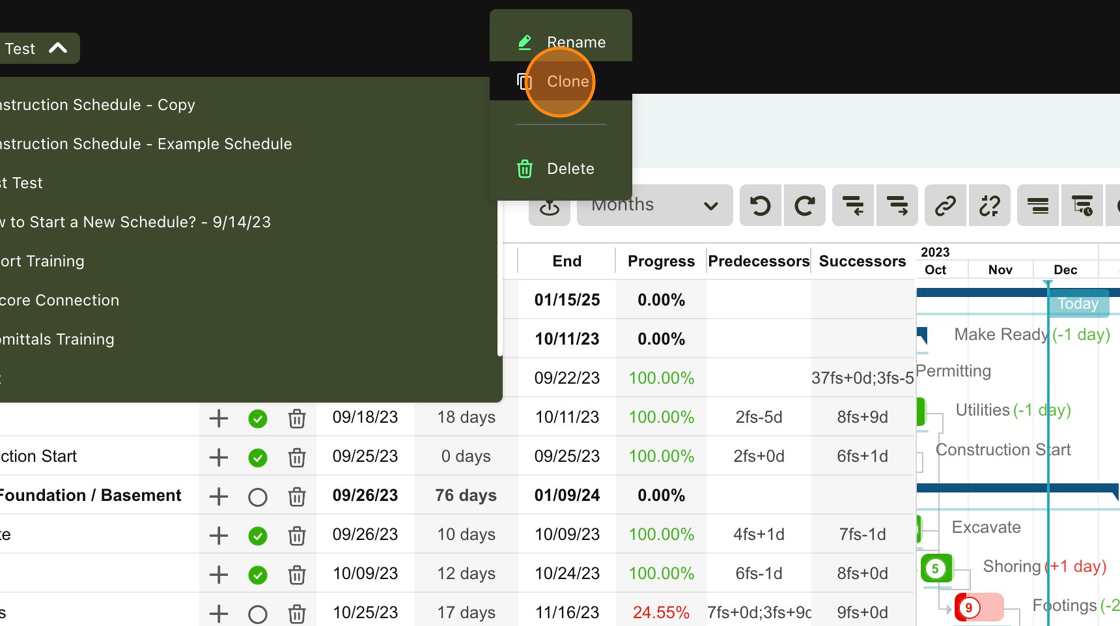The height and width of the screenshot is (626, 1120).
Task: Click the end date cell 01/09/24
Action: [567, 495]
